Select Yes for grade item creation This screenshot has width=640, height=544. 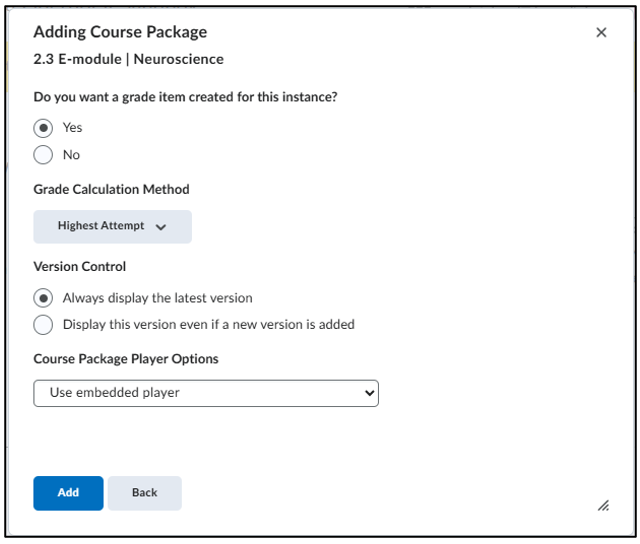(x=43, y=128)
